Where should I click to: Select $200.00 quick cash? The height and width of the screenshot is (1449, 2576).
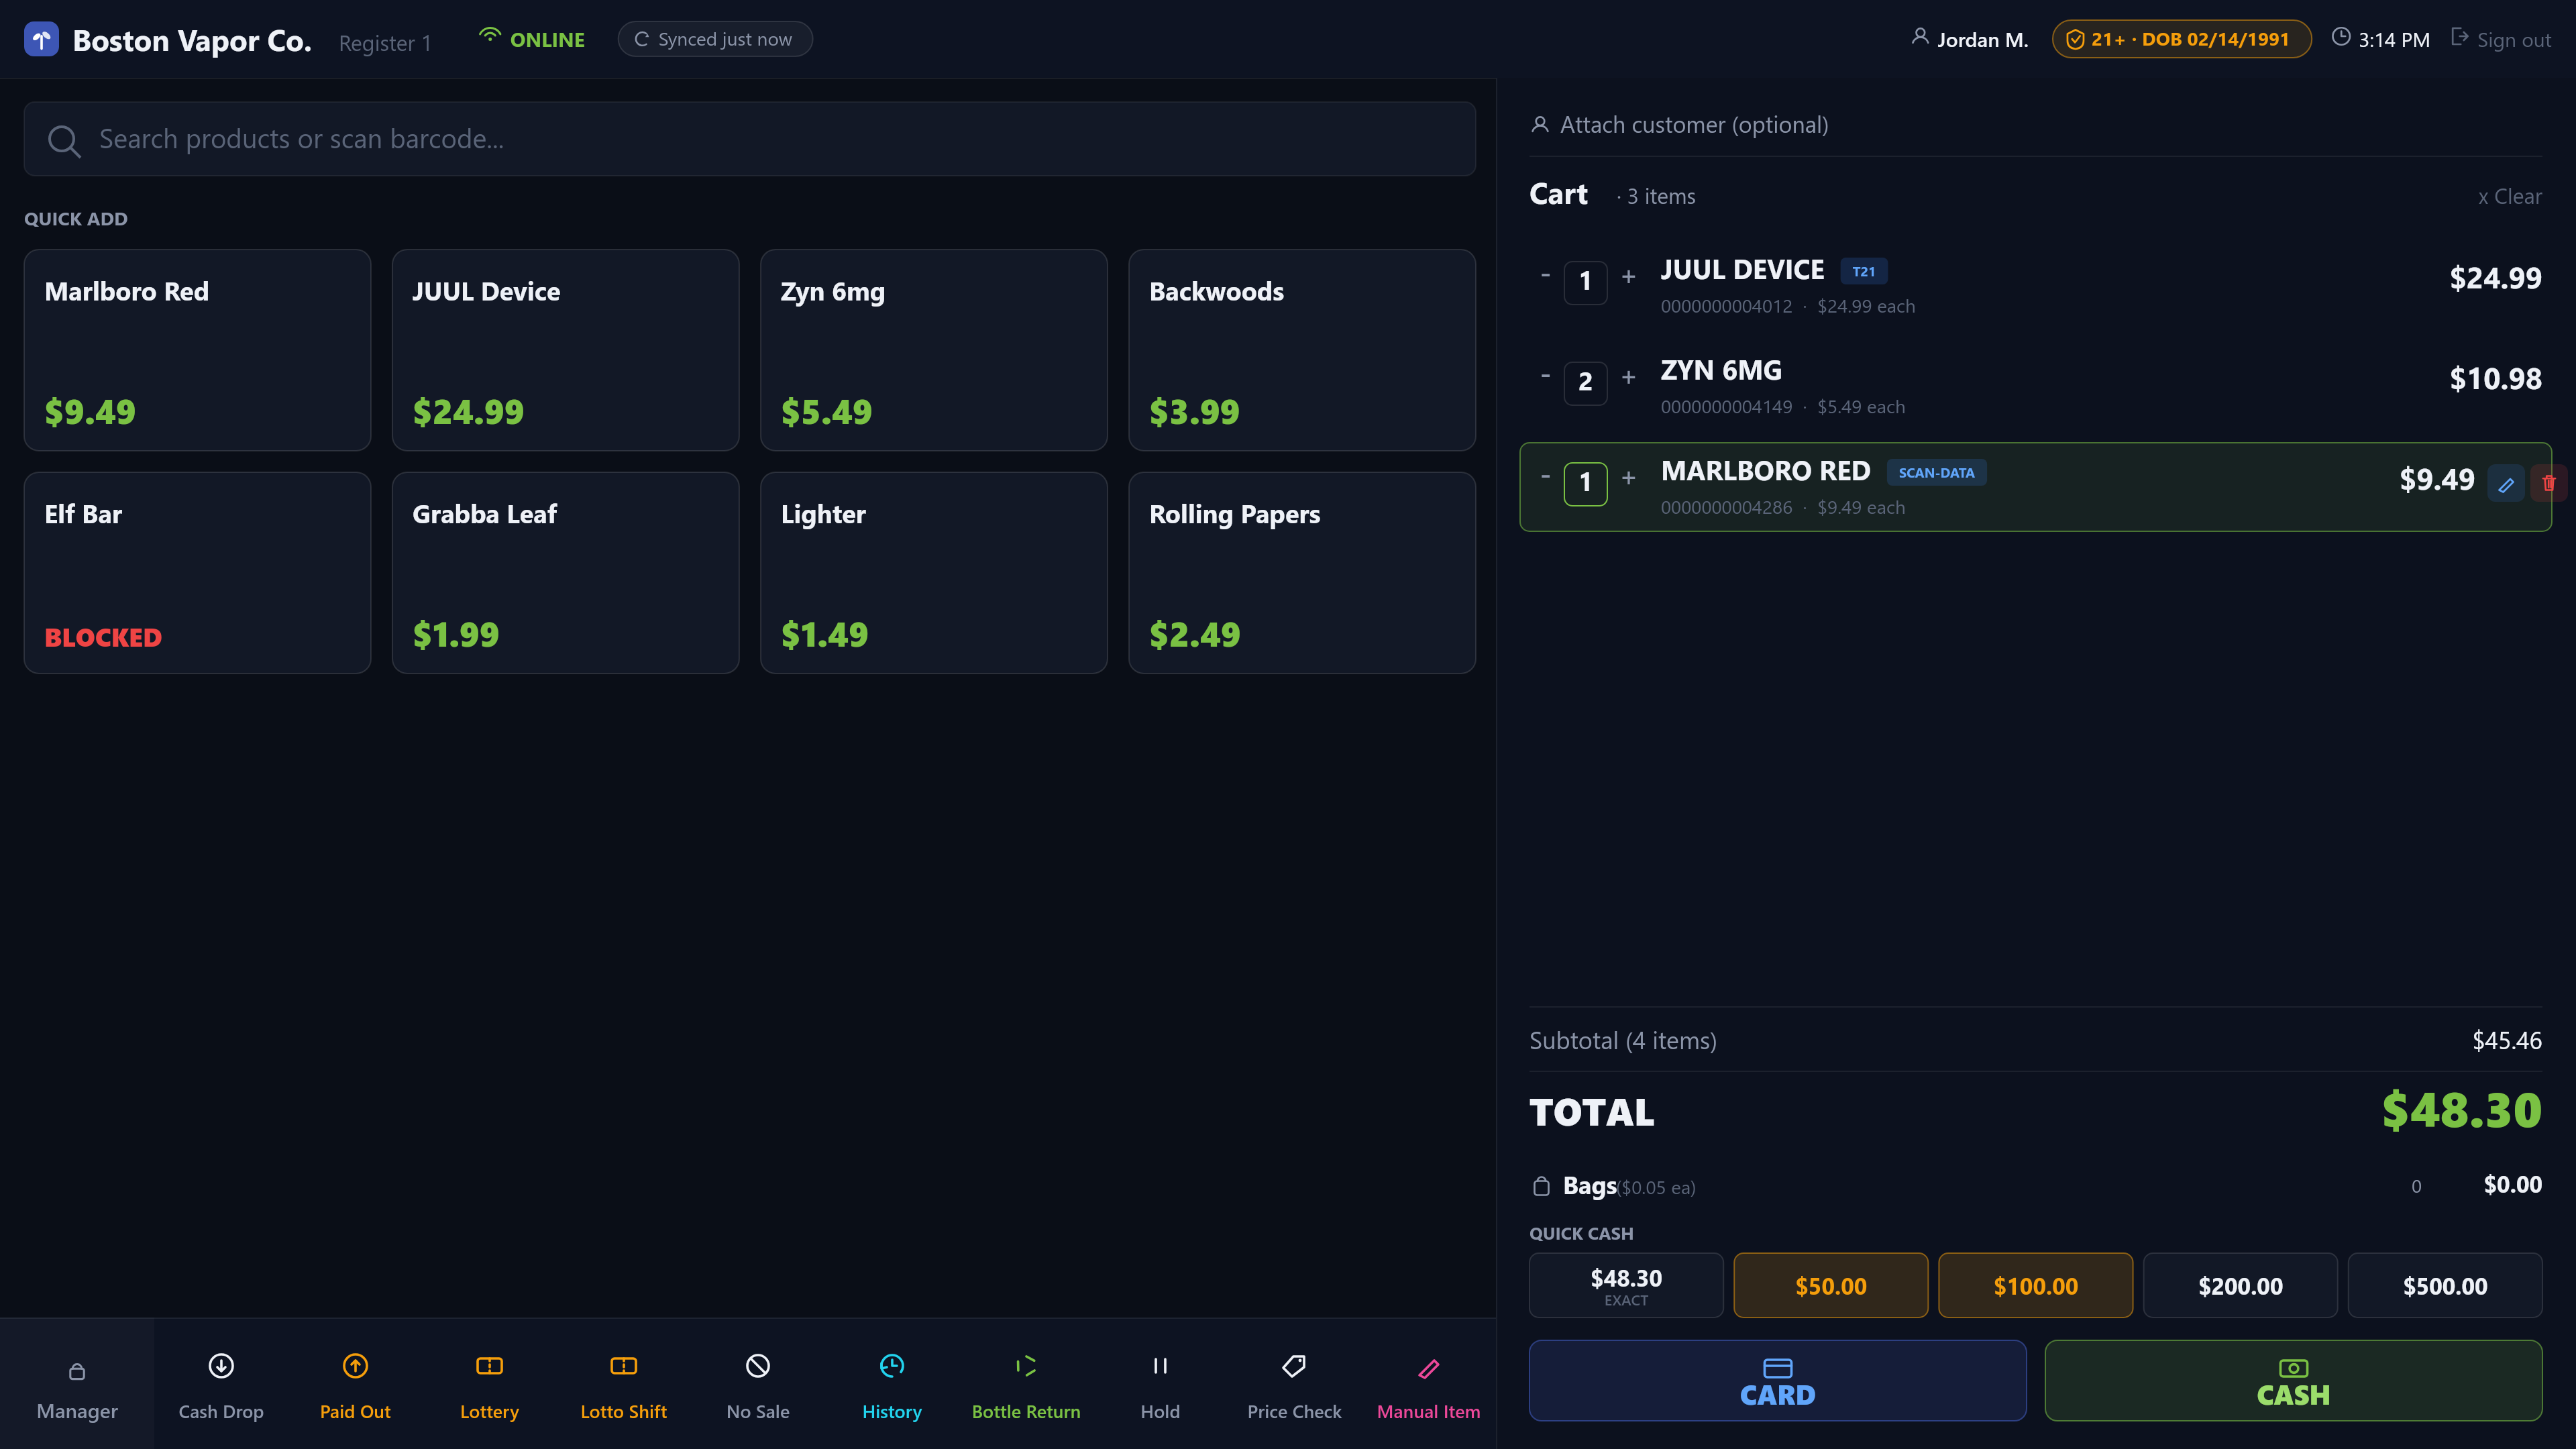point(2240,1286)
